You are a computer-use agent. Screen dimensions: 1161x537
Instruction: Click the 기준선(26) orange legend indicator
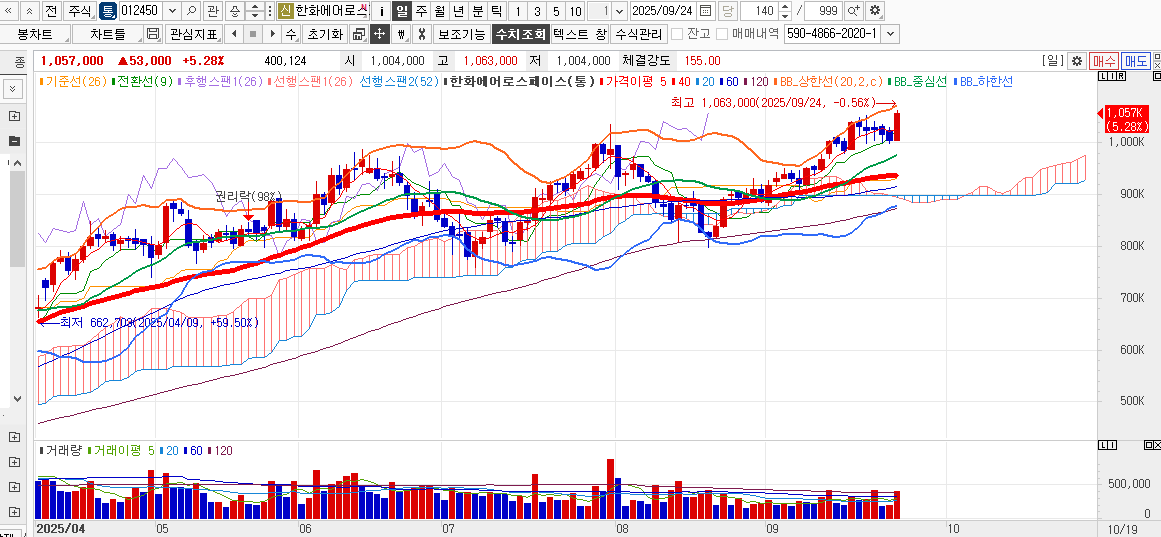tap(76, 81)
